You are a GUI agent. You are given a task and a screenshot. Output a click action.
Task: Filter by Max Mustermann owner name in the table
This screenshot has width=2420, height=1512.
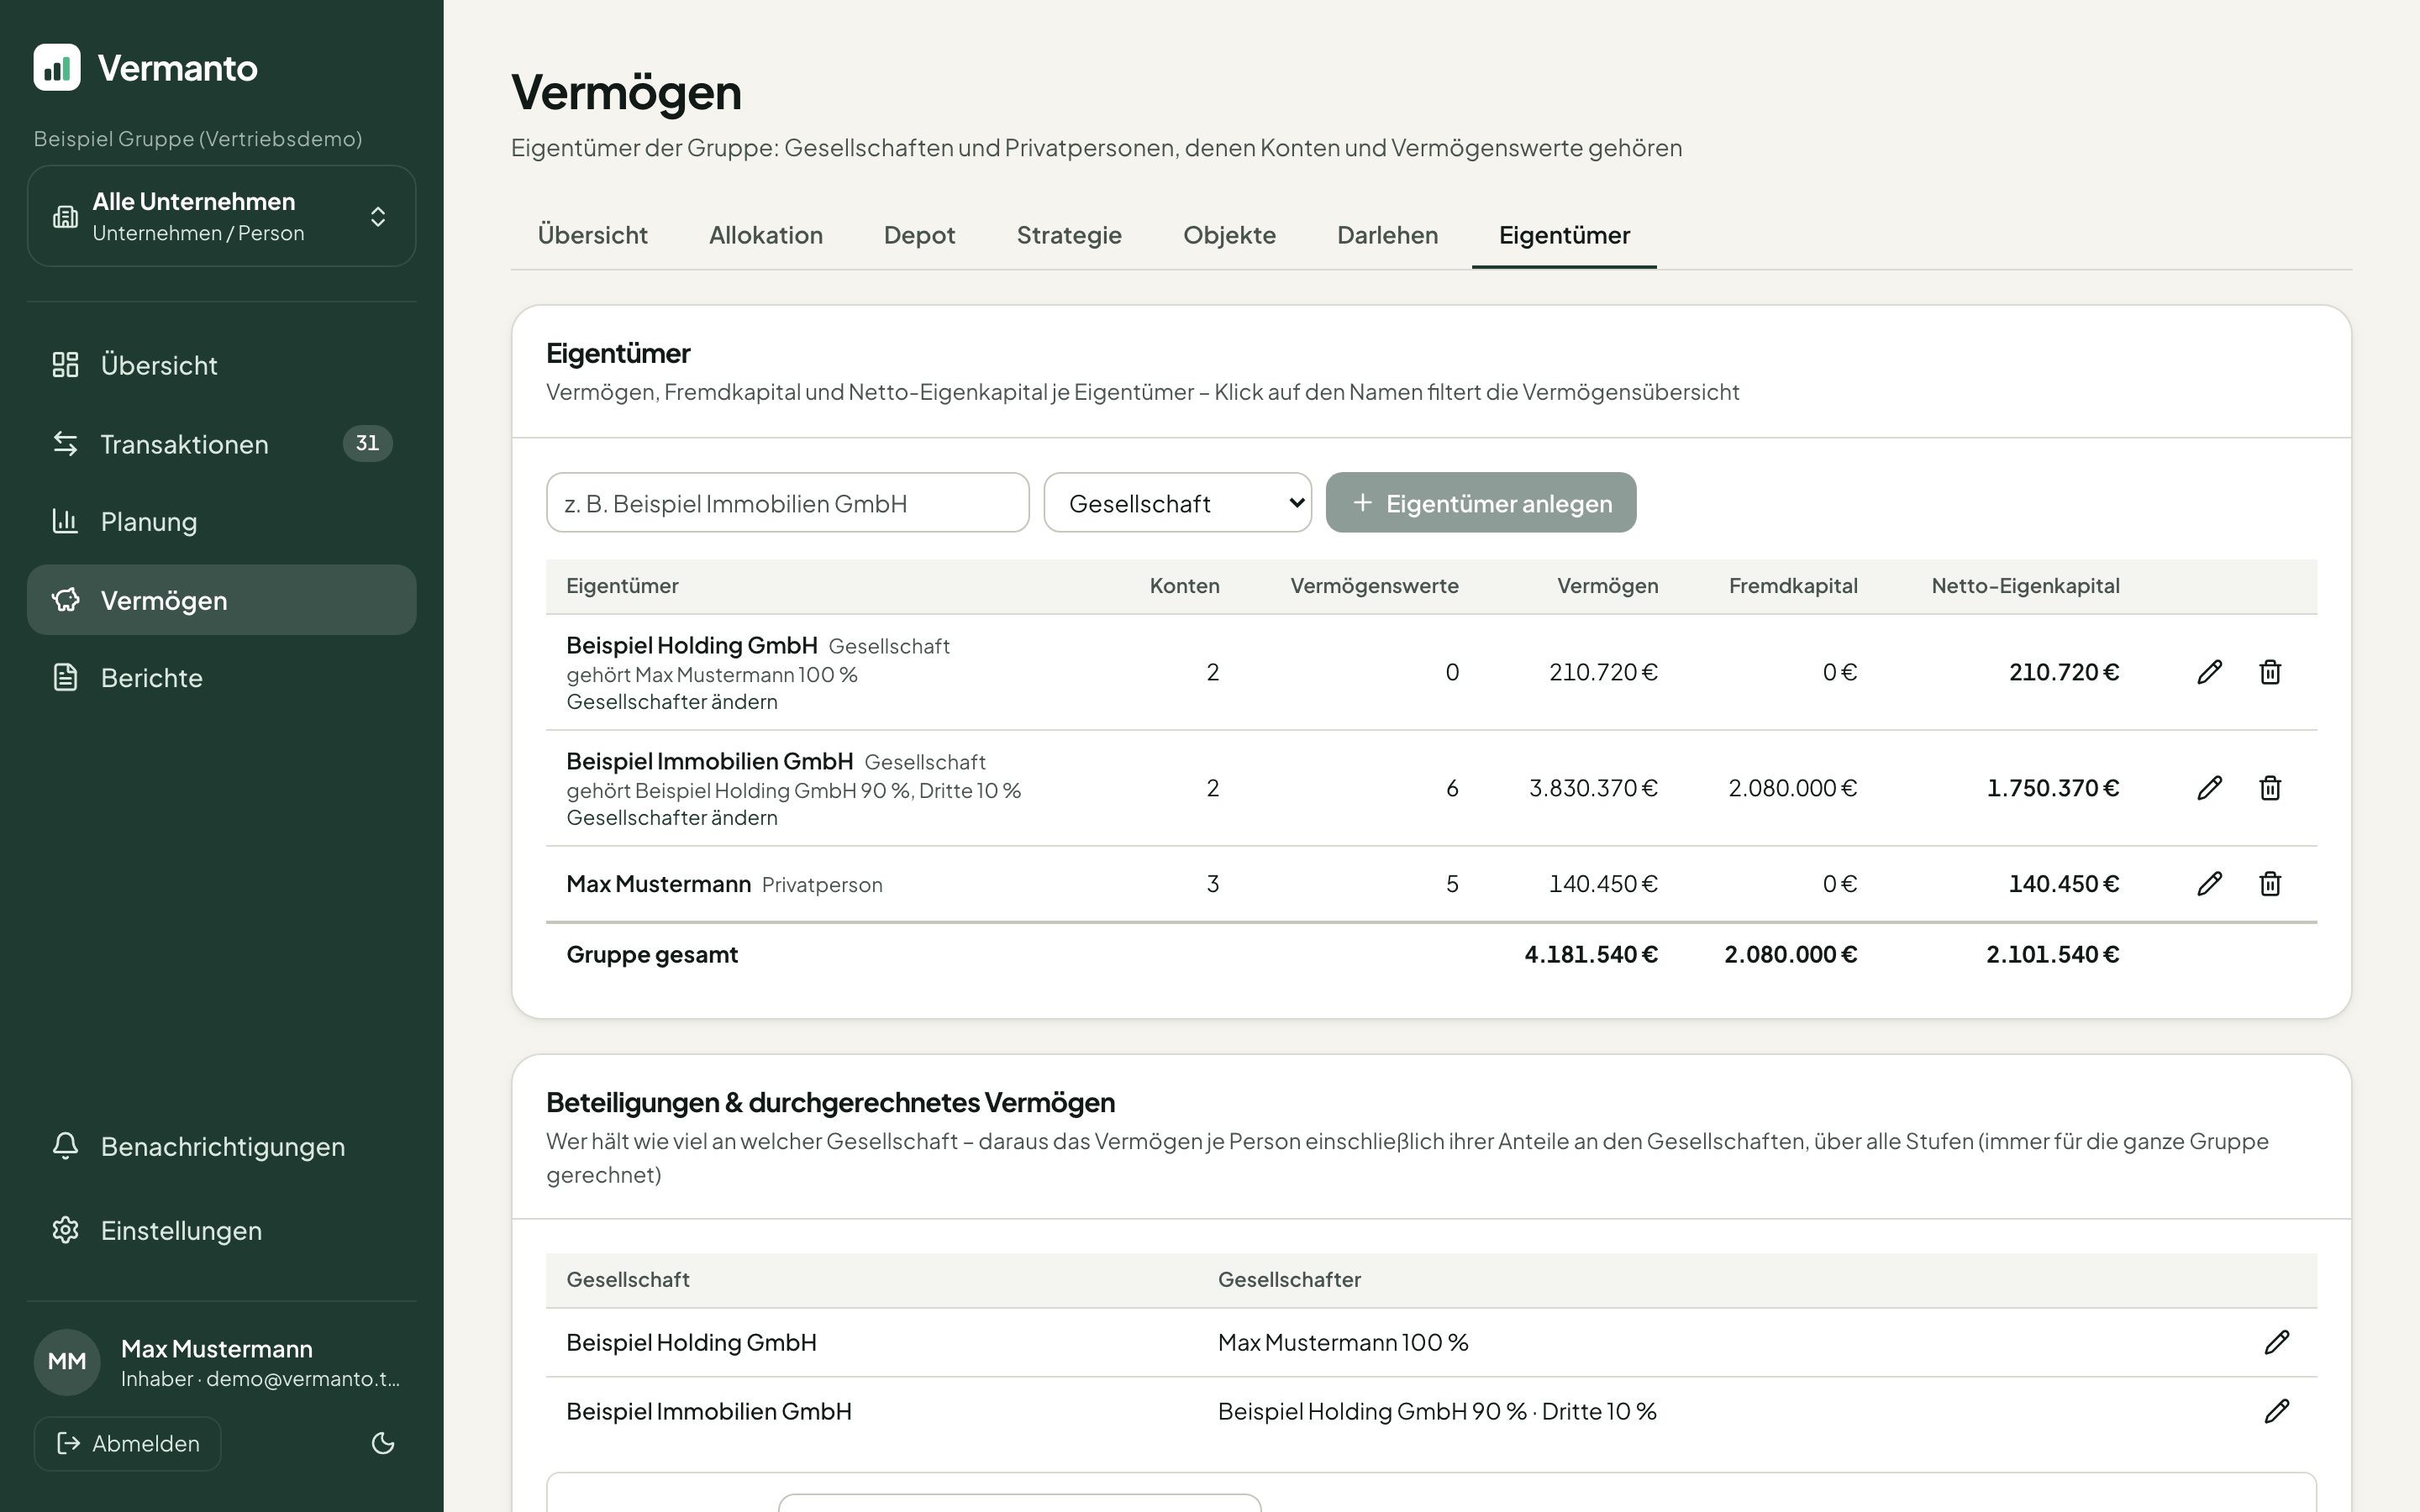point(658,884)
